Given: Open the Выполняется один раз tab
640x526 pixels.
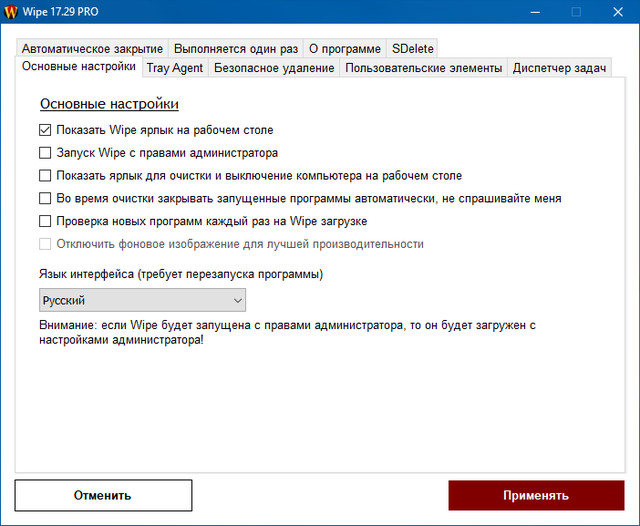Looking at the screenshot, I should point(235,48).
